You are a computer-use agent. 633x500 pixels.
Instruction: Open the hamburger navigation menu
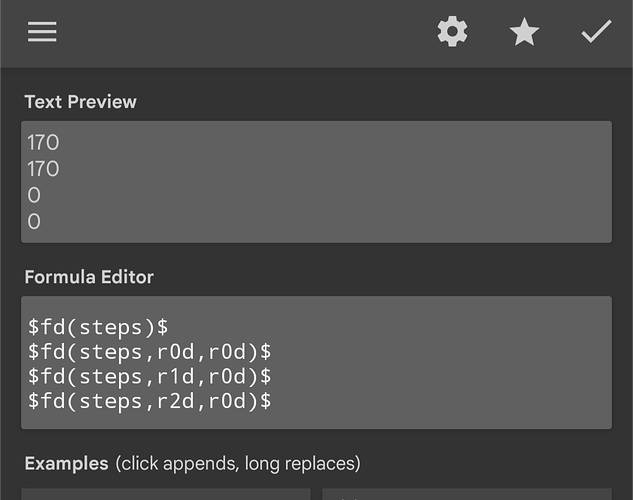(42, 32)
